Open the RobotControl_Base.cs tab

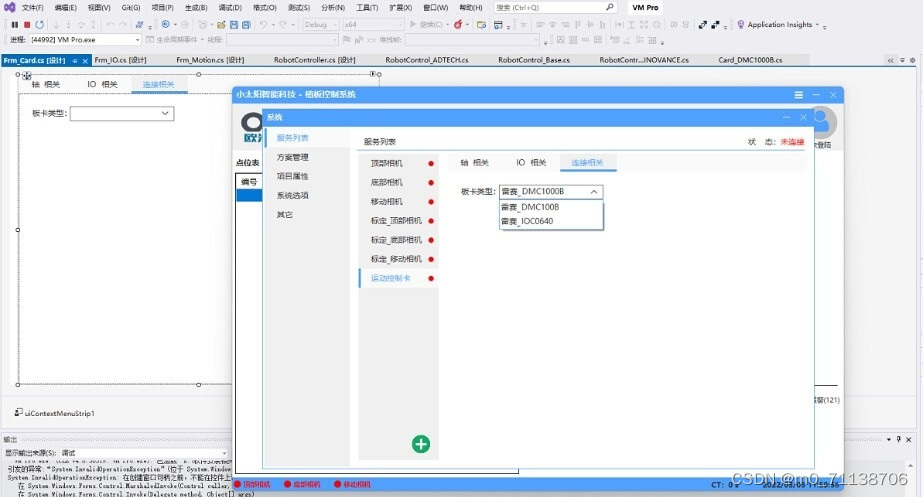[x=534, y=60]
